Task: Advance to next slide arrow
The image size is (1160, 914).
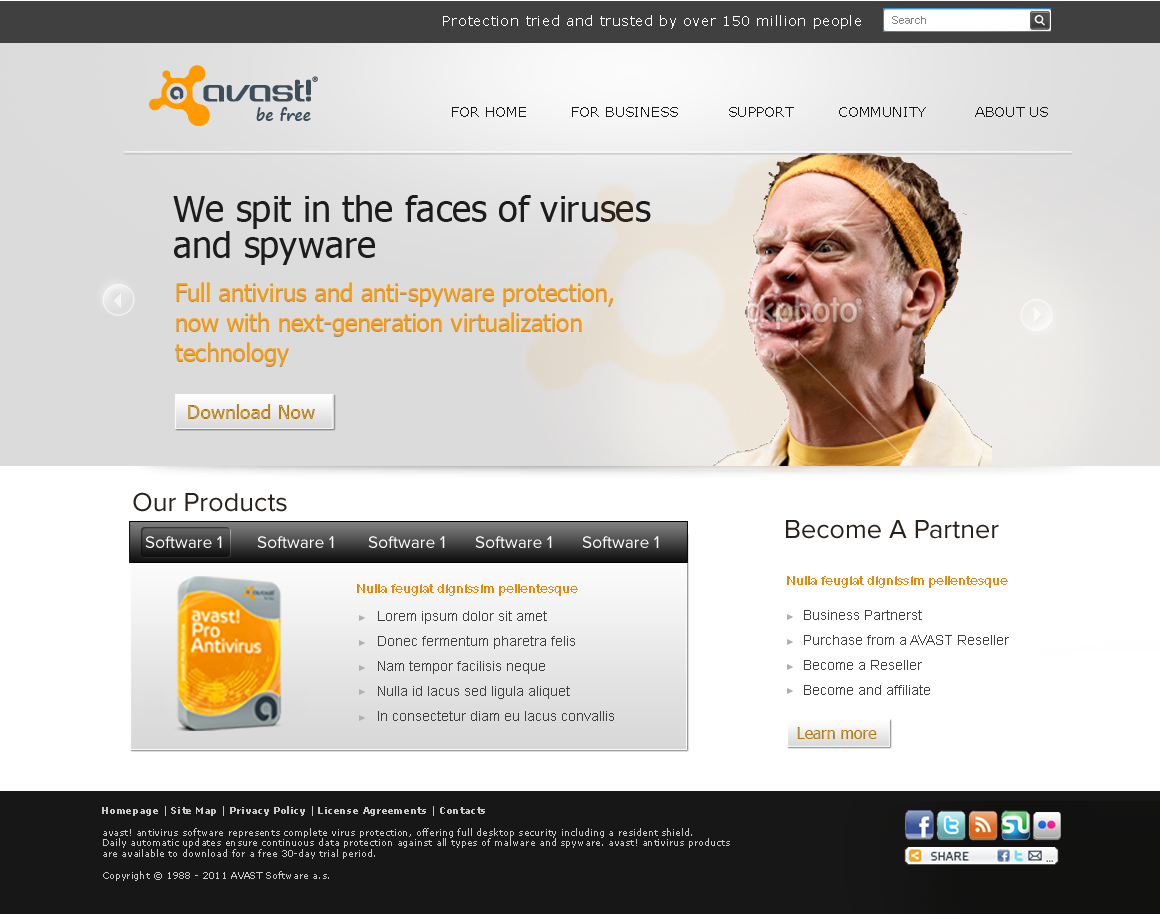Action: tap(1036, 315)
